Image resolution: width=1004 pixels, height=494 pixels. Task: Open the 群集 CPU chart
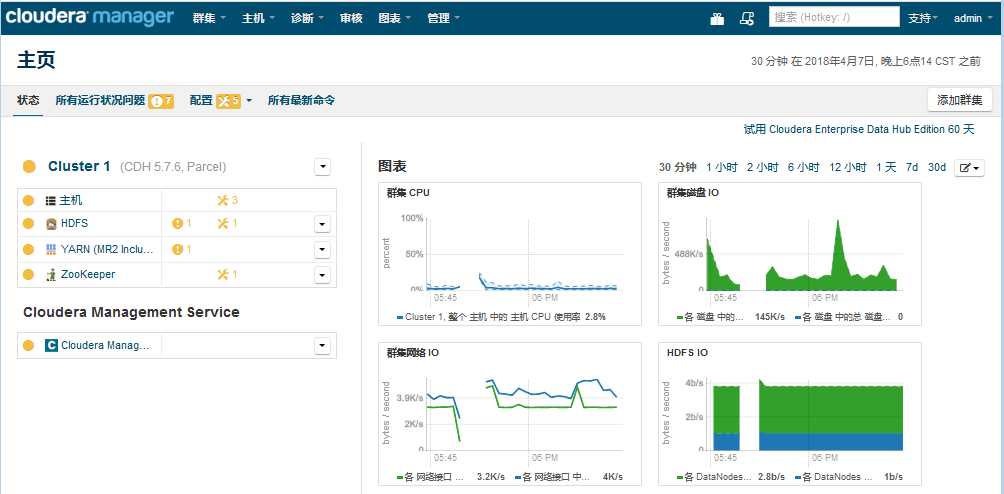click(510, 254)
